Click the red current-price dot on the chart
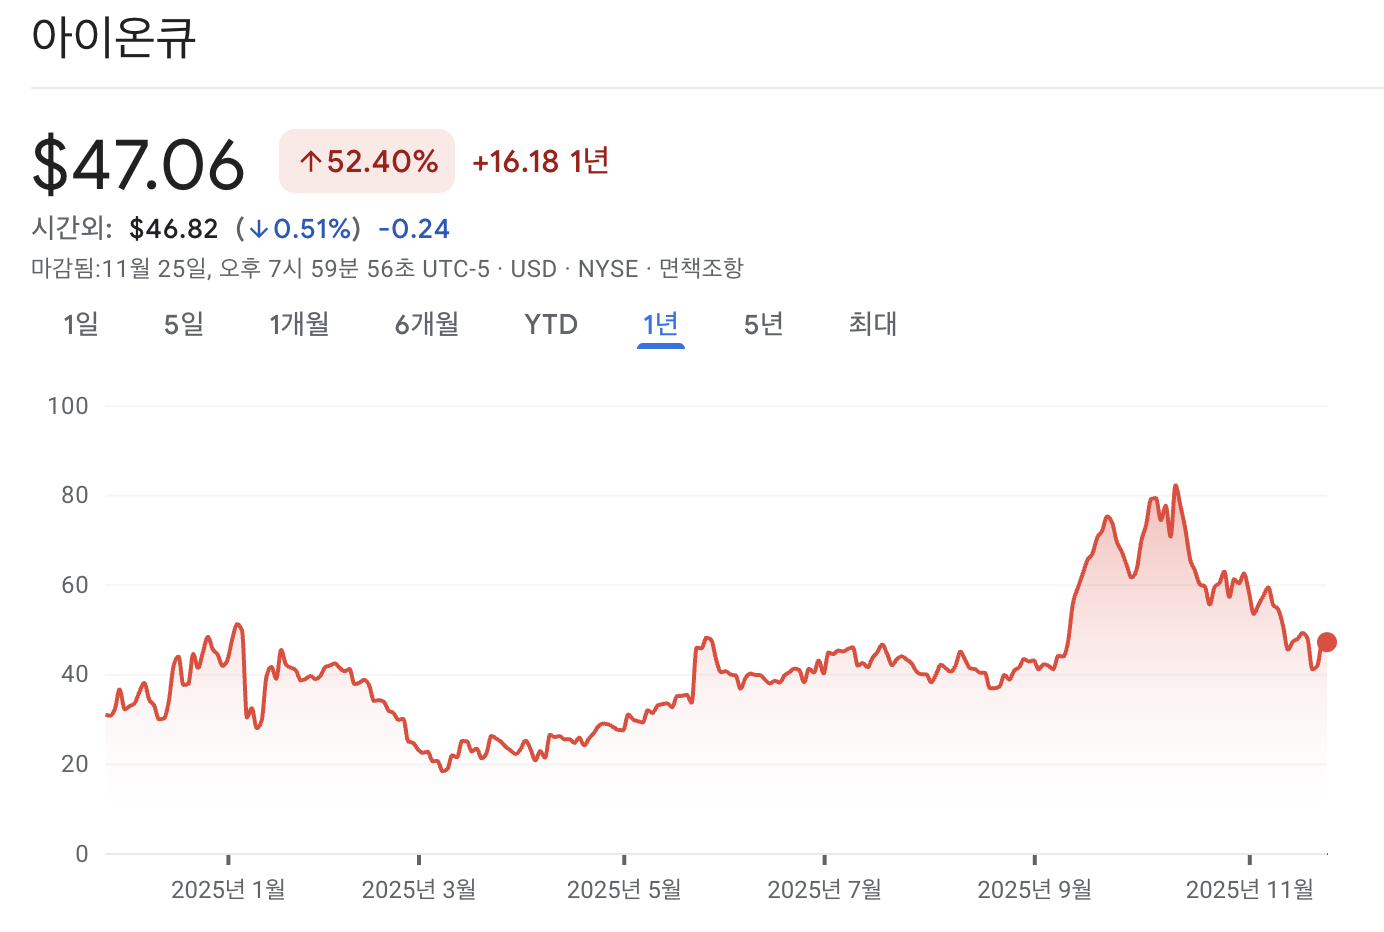Viewport: 1384px width, 932px height. tap(1326, 642)
